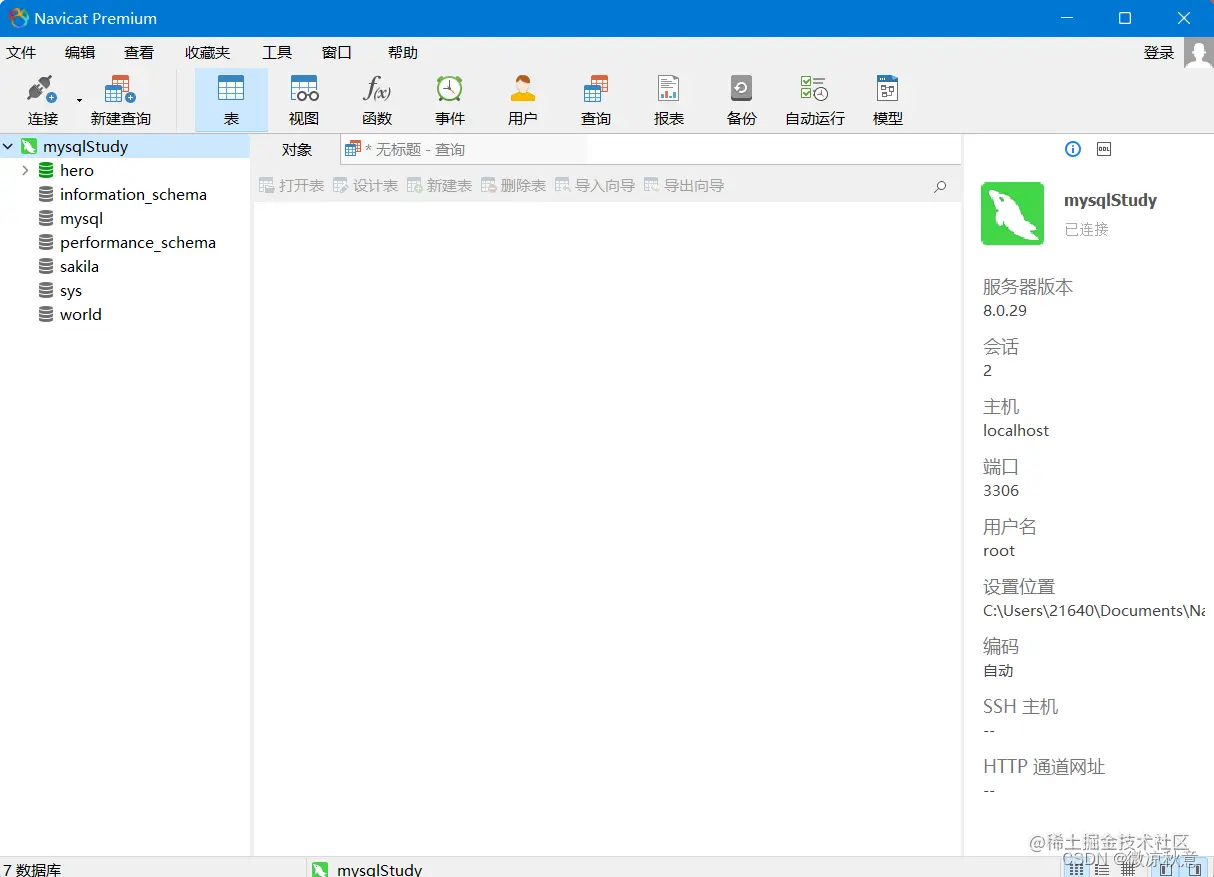Image resolution: width=1214 pixels, height=877 pixels.
Task: Open the 工具 menu
Action: [x=277, y=53]
